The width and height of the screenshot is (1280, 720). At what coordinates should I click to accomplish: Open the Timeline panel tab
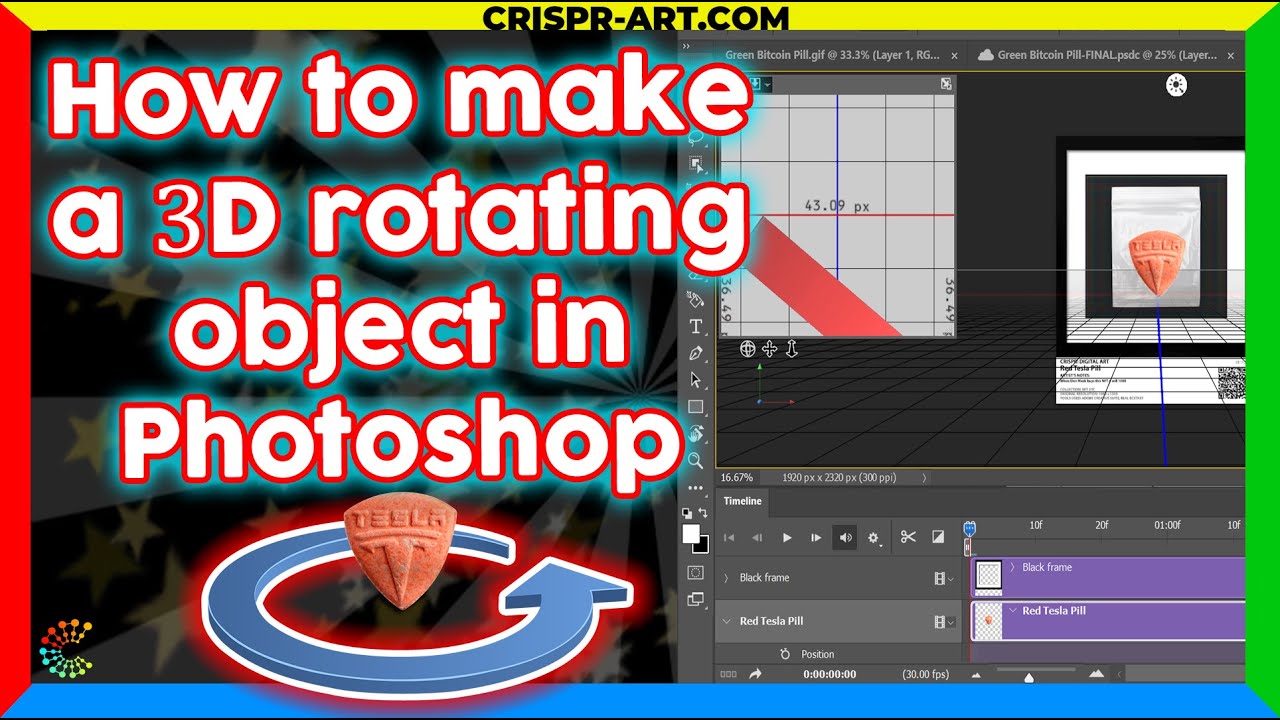742,501
